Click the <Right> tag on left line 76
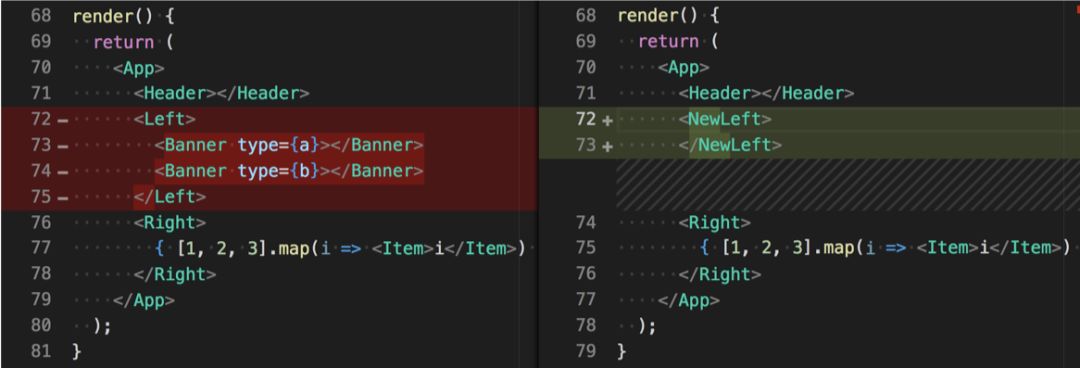1080x368 pixels. click(170, 223)
